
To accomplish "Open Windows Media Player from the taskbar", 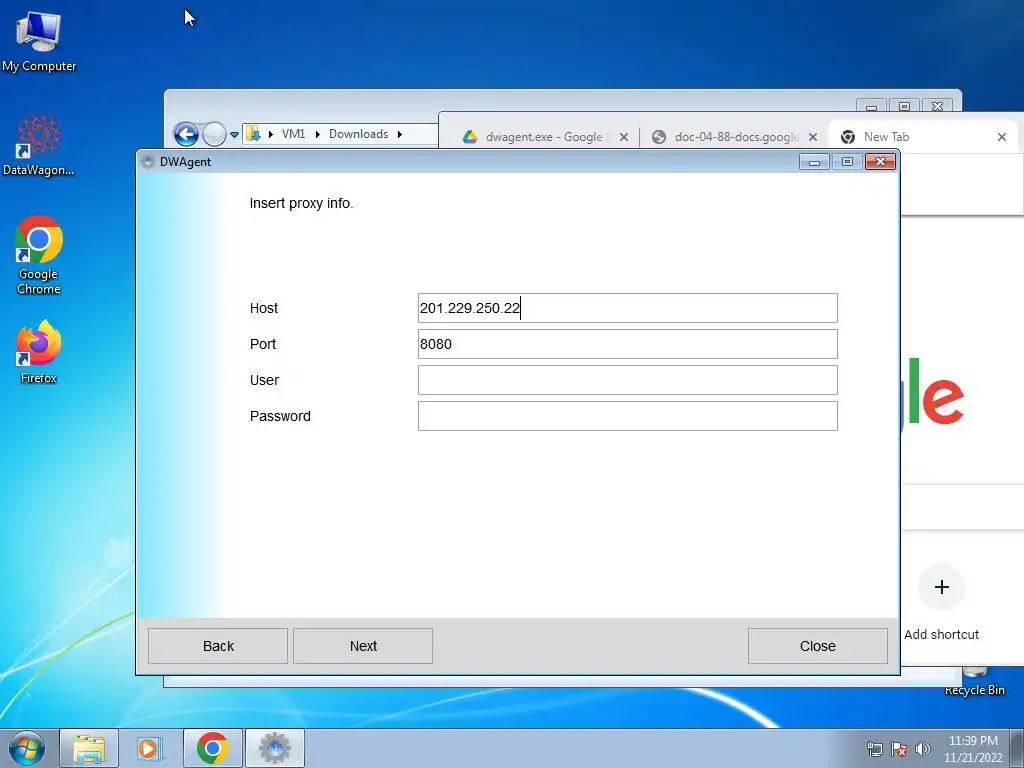I will tap(150, 748).
